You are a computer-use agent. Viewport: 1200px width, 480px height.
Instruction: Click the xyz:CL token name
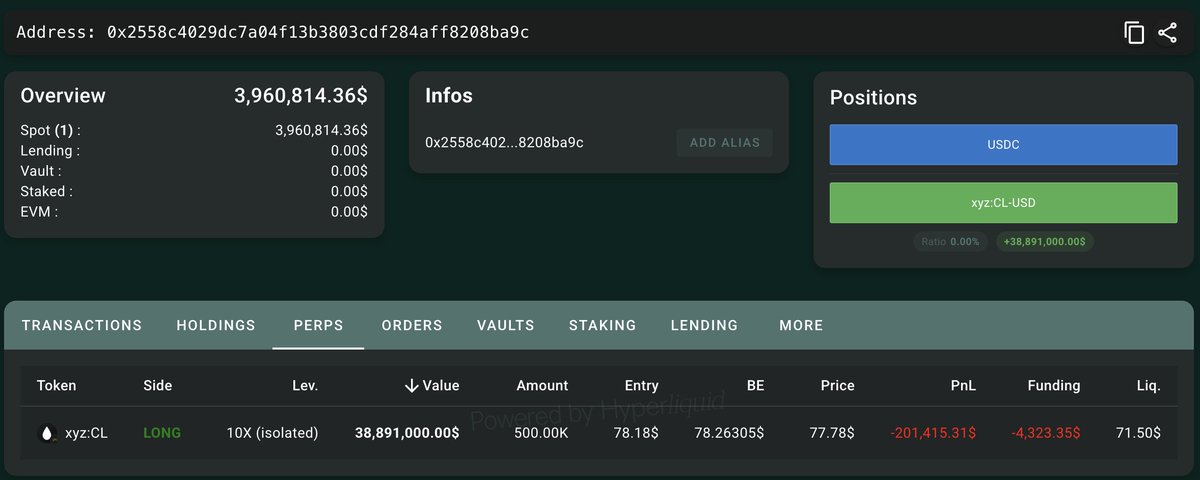86,433
